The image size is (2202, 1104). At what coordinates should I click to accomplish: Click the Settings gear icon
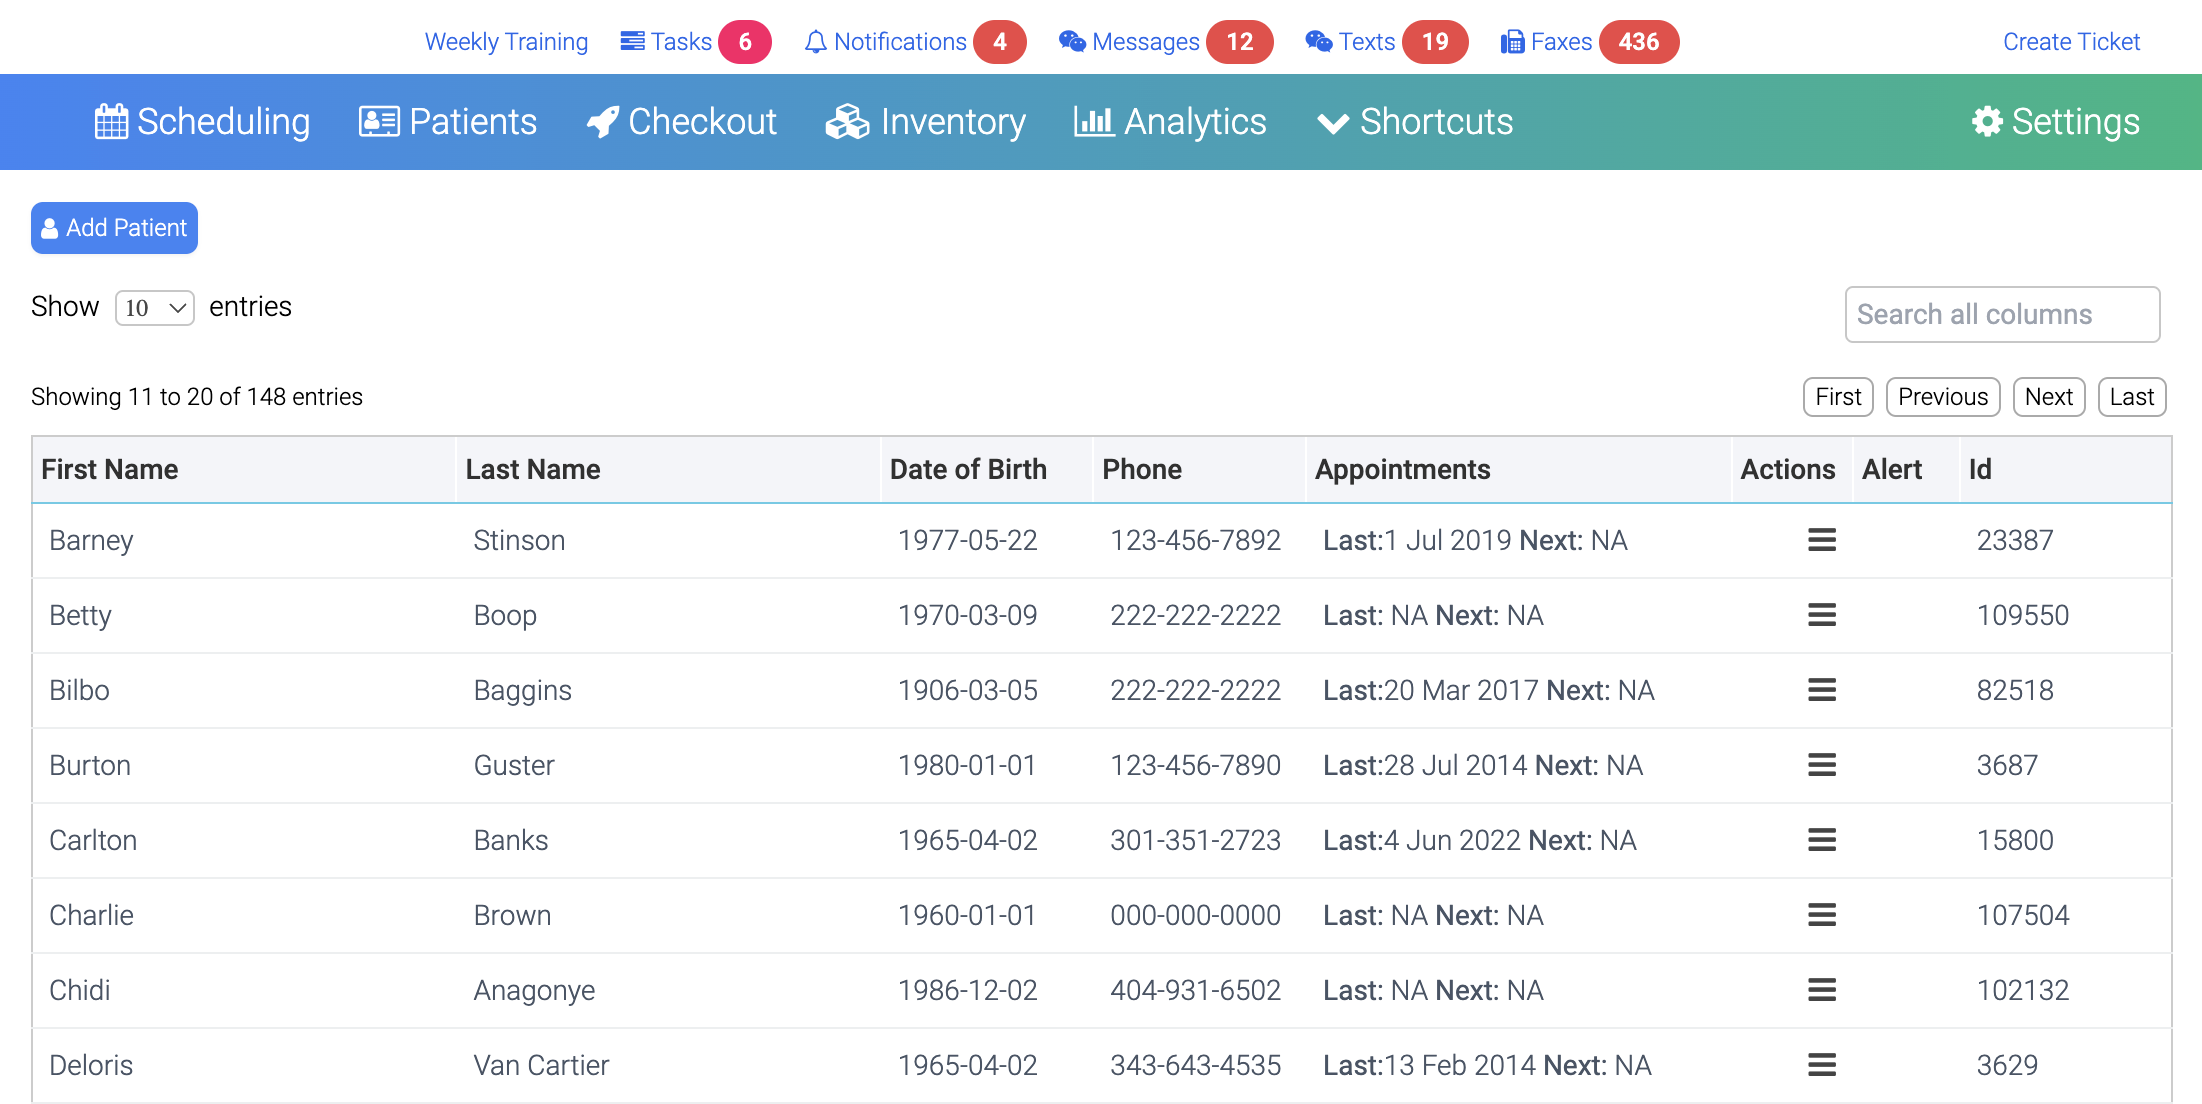click(x=1988, y=121)
